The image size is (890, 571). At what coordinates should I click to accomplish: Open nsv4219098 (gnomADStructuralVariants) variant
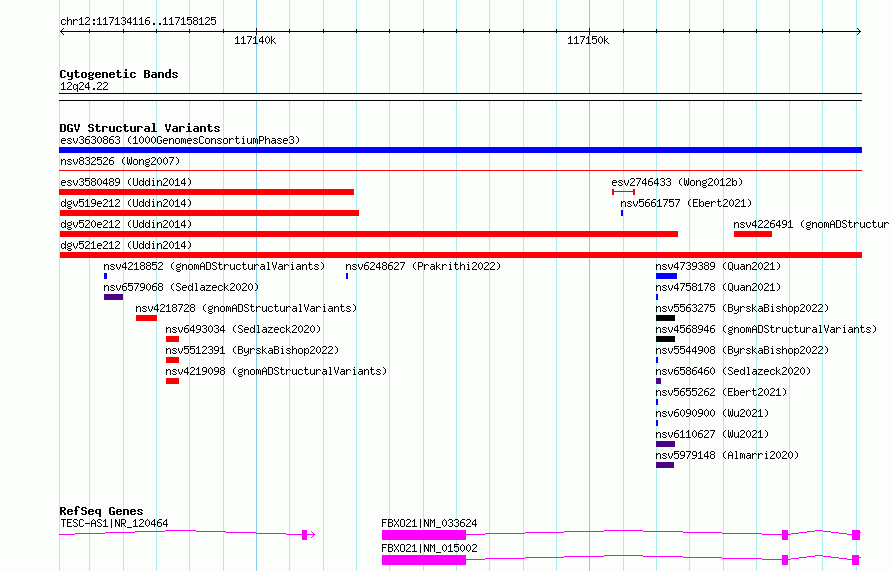276,371
